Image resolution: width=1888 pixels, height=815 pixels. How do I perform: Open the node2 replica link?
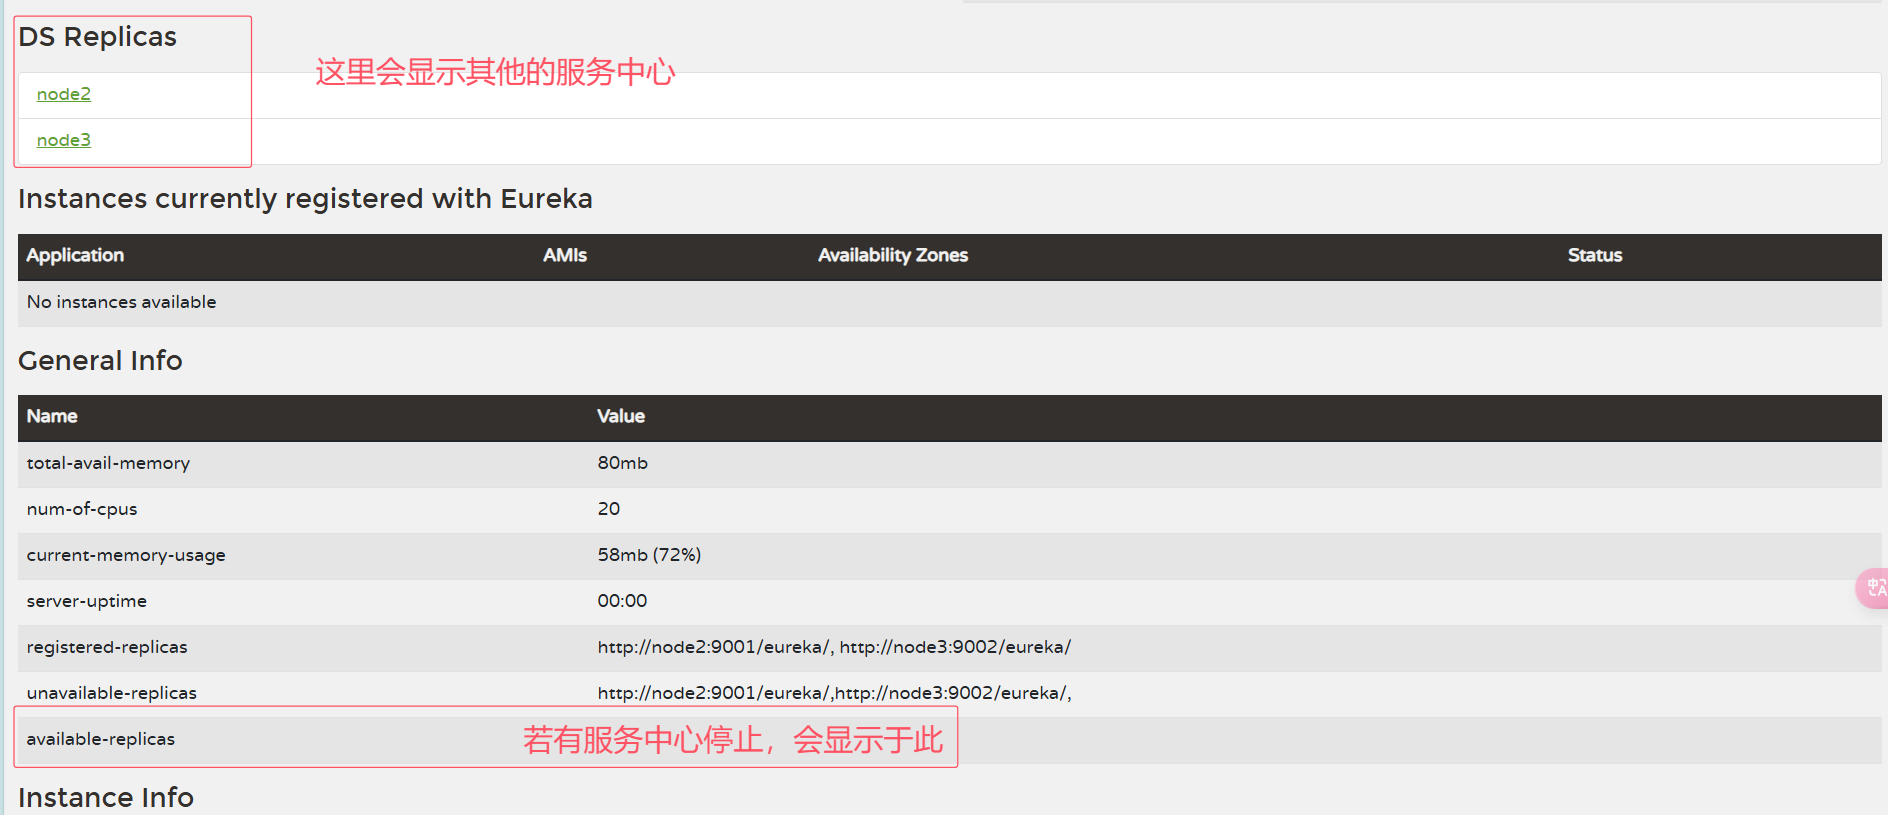tap(64, 94)
